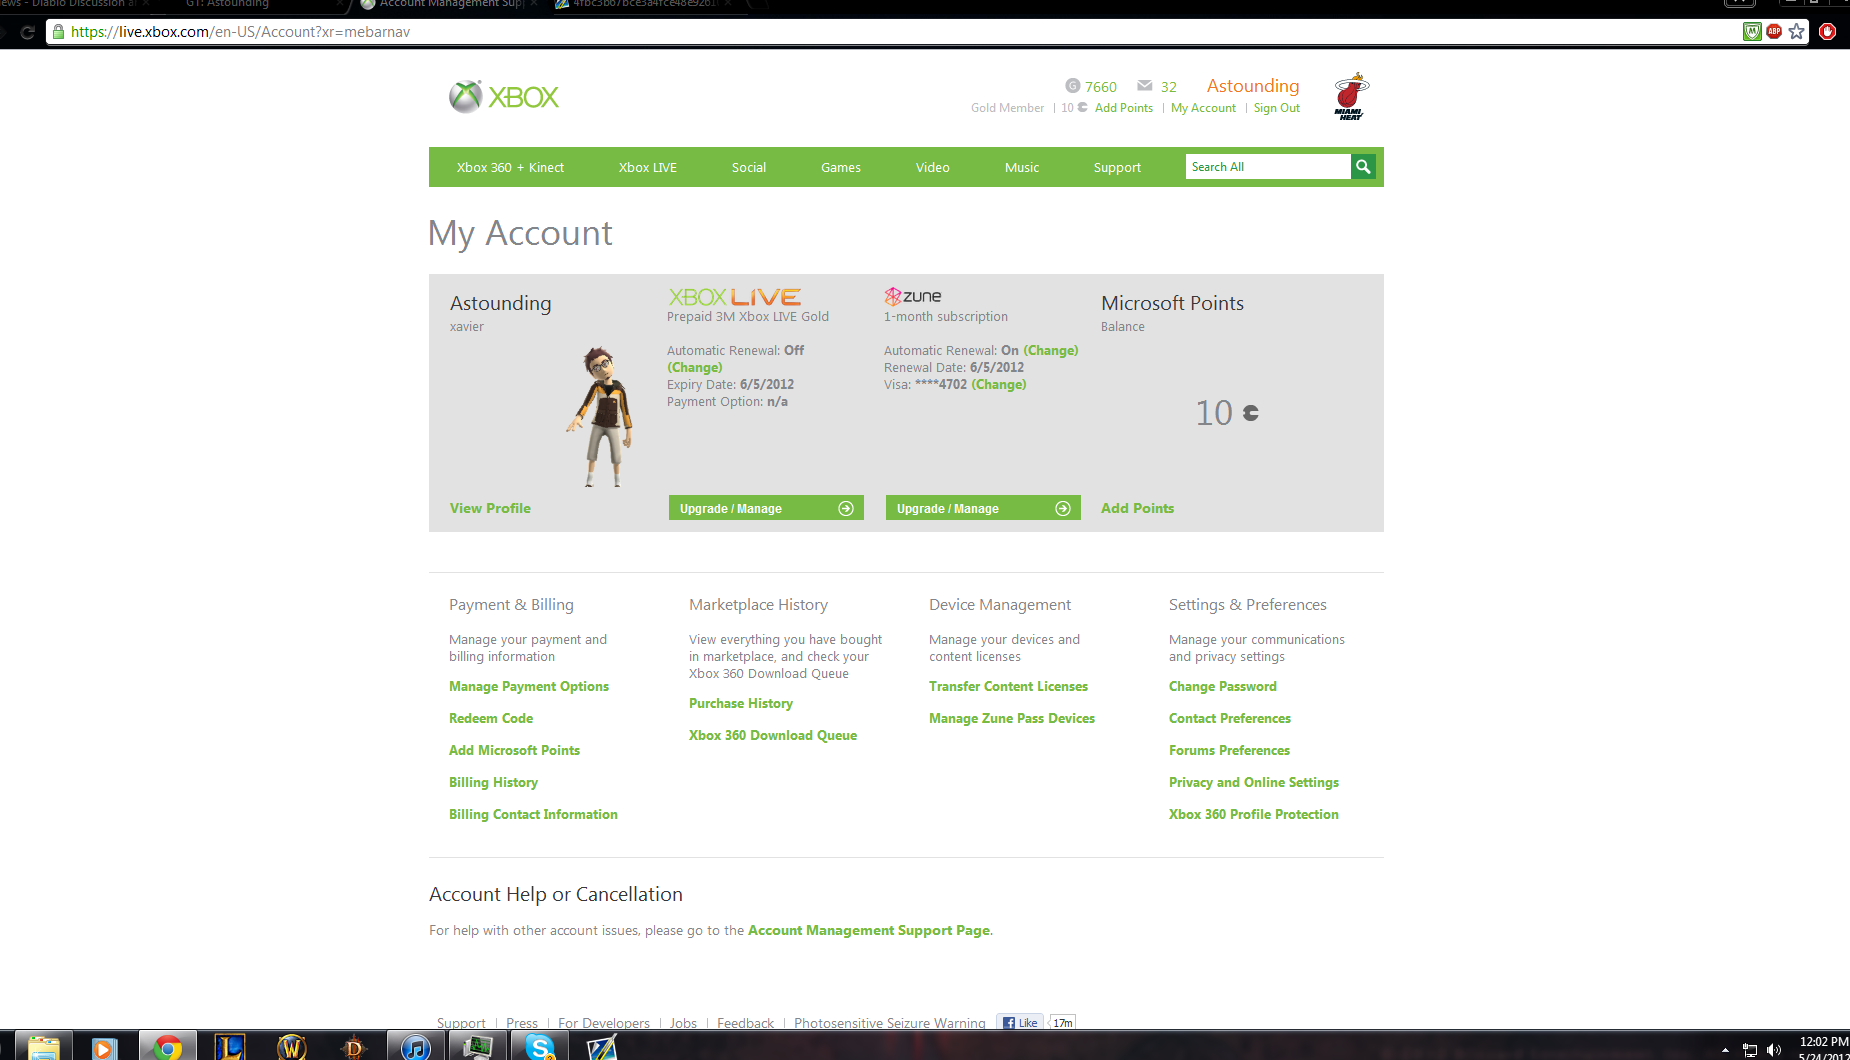Click Add Points in the page header
The image size is (1850, 1060).
1124,108
